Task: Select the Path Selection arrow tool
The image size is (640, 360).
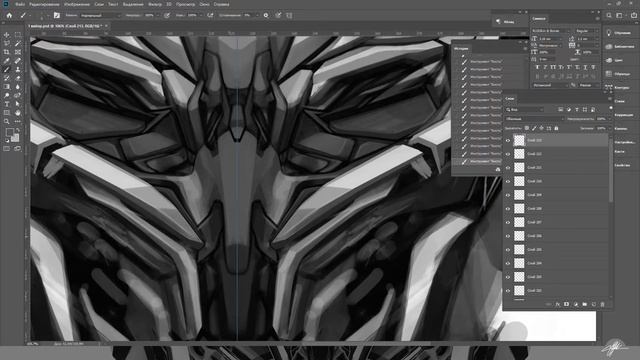Action: pyautogui.click(x=18, y=104)
